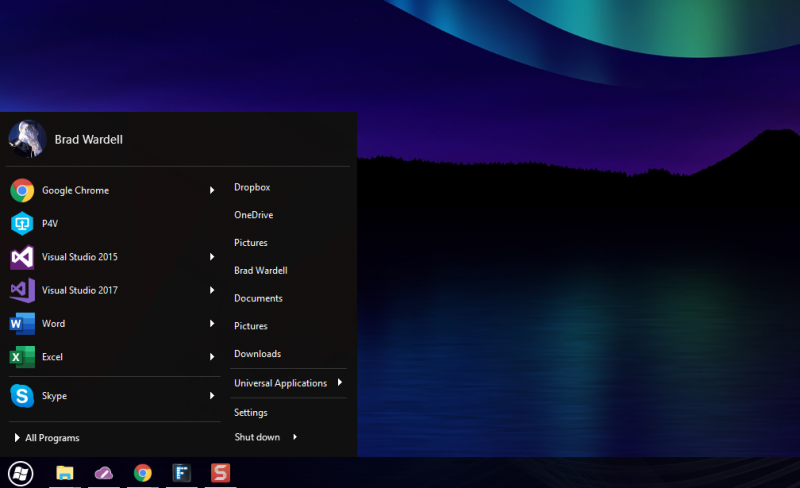The width and height of the screenshot is (800, 488).
Task: Show All Programs list
Action: coord(52,438)
